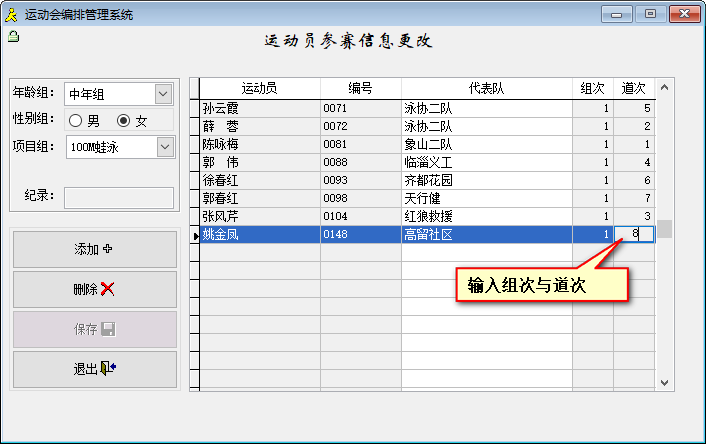
Task: Select athlete row 孙云霞
Action: tap(259, 107)
